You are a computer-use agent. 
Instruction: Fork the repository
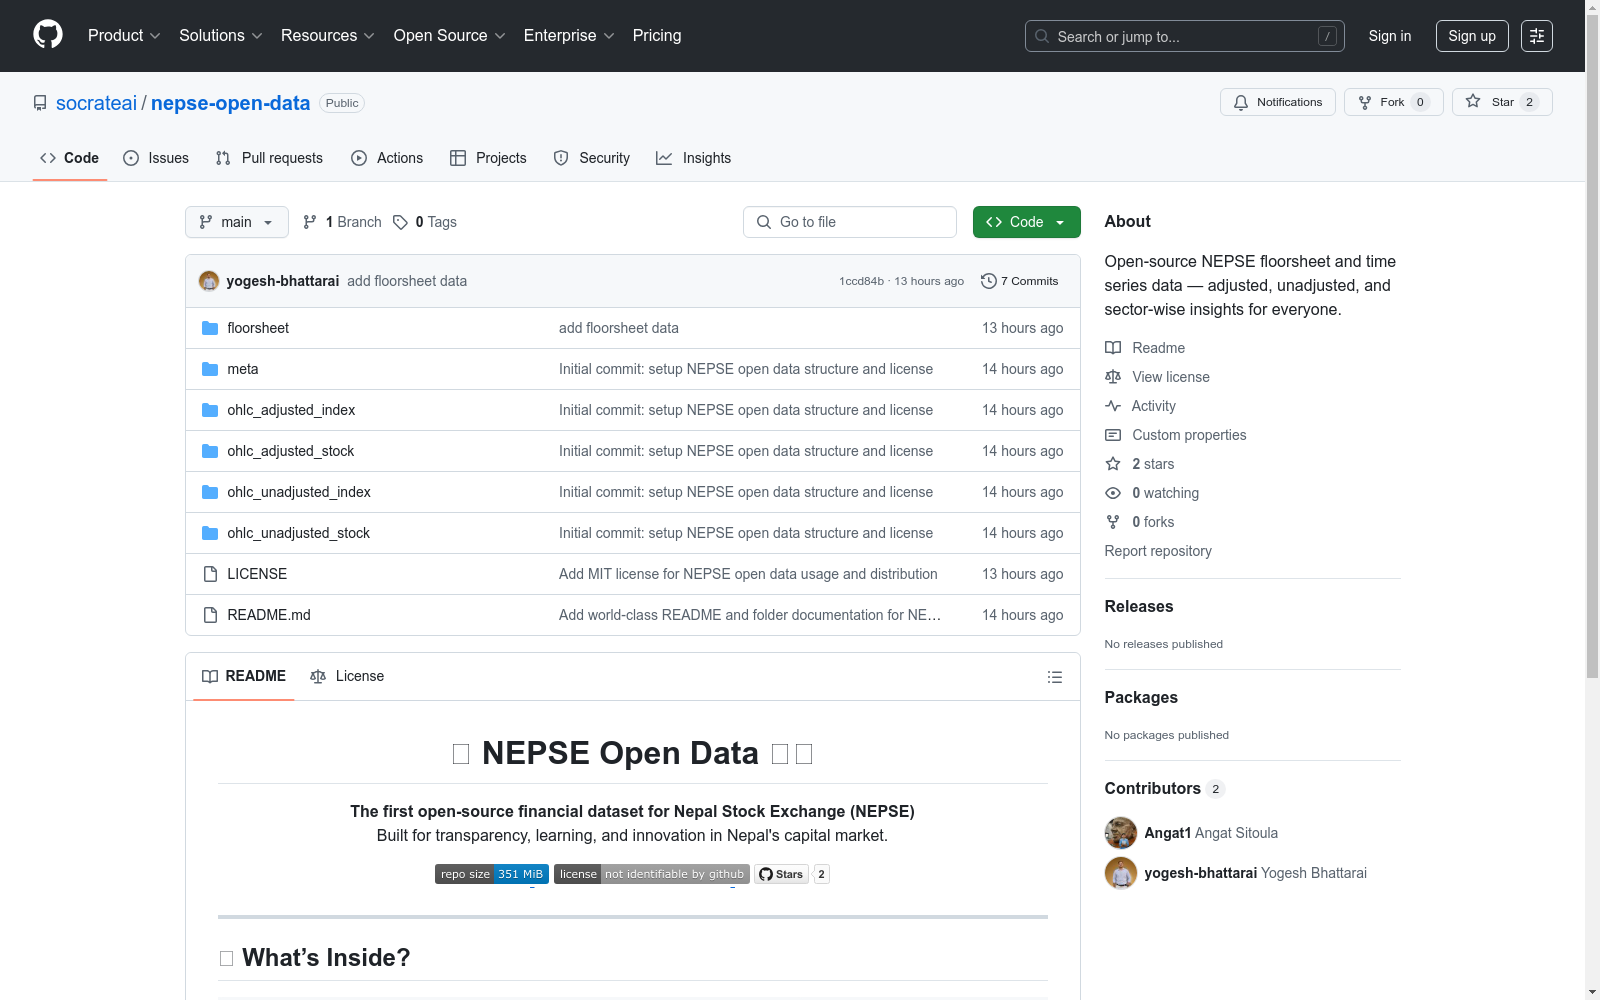click(1394, 102)
